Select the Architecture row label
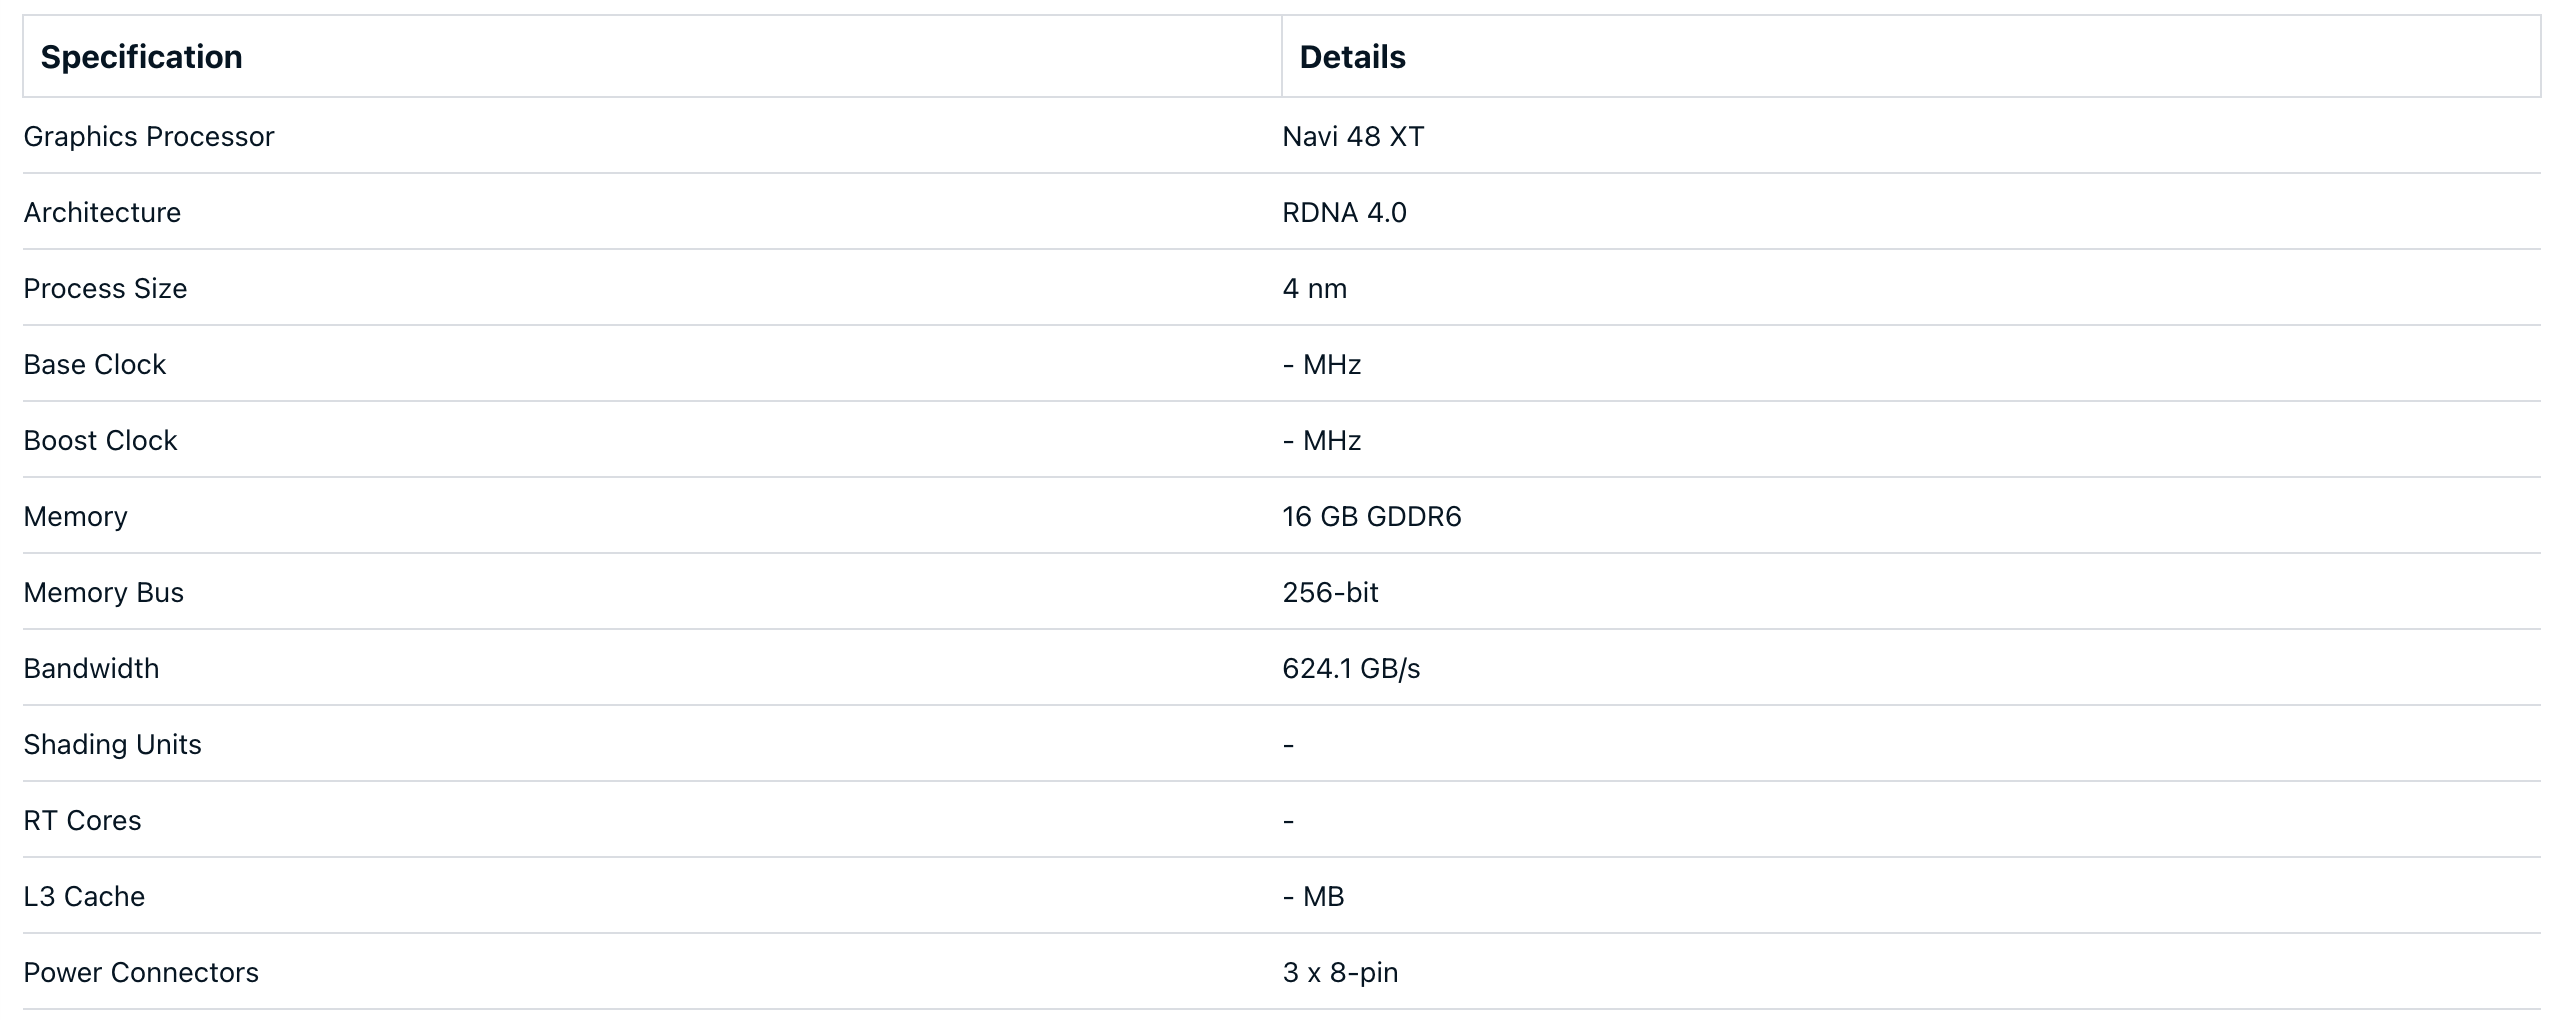The width and height of the screenshot is (2558, 1020). [102, 212]
